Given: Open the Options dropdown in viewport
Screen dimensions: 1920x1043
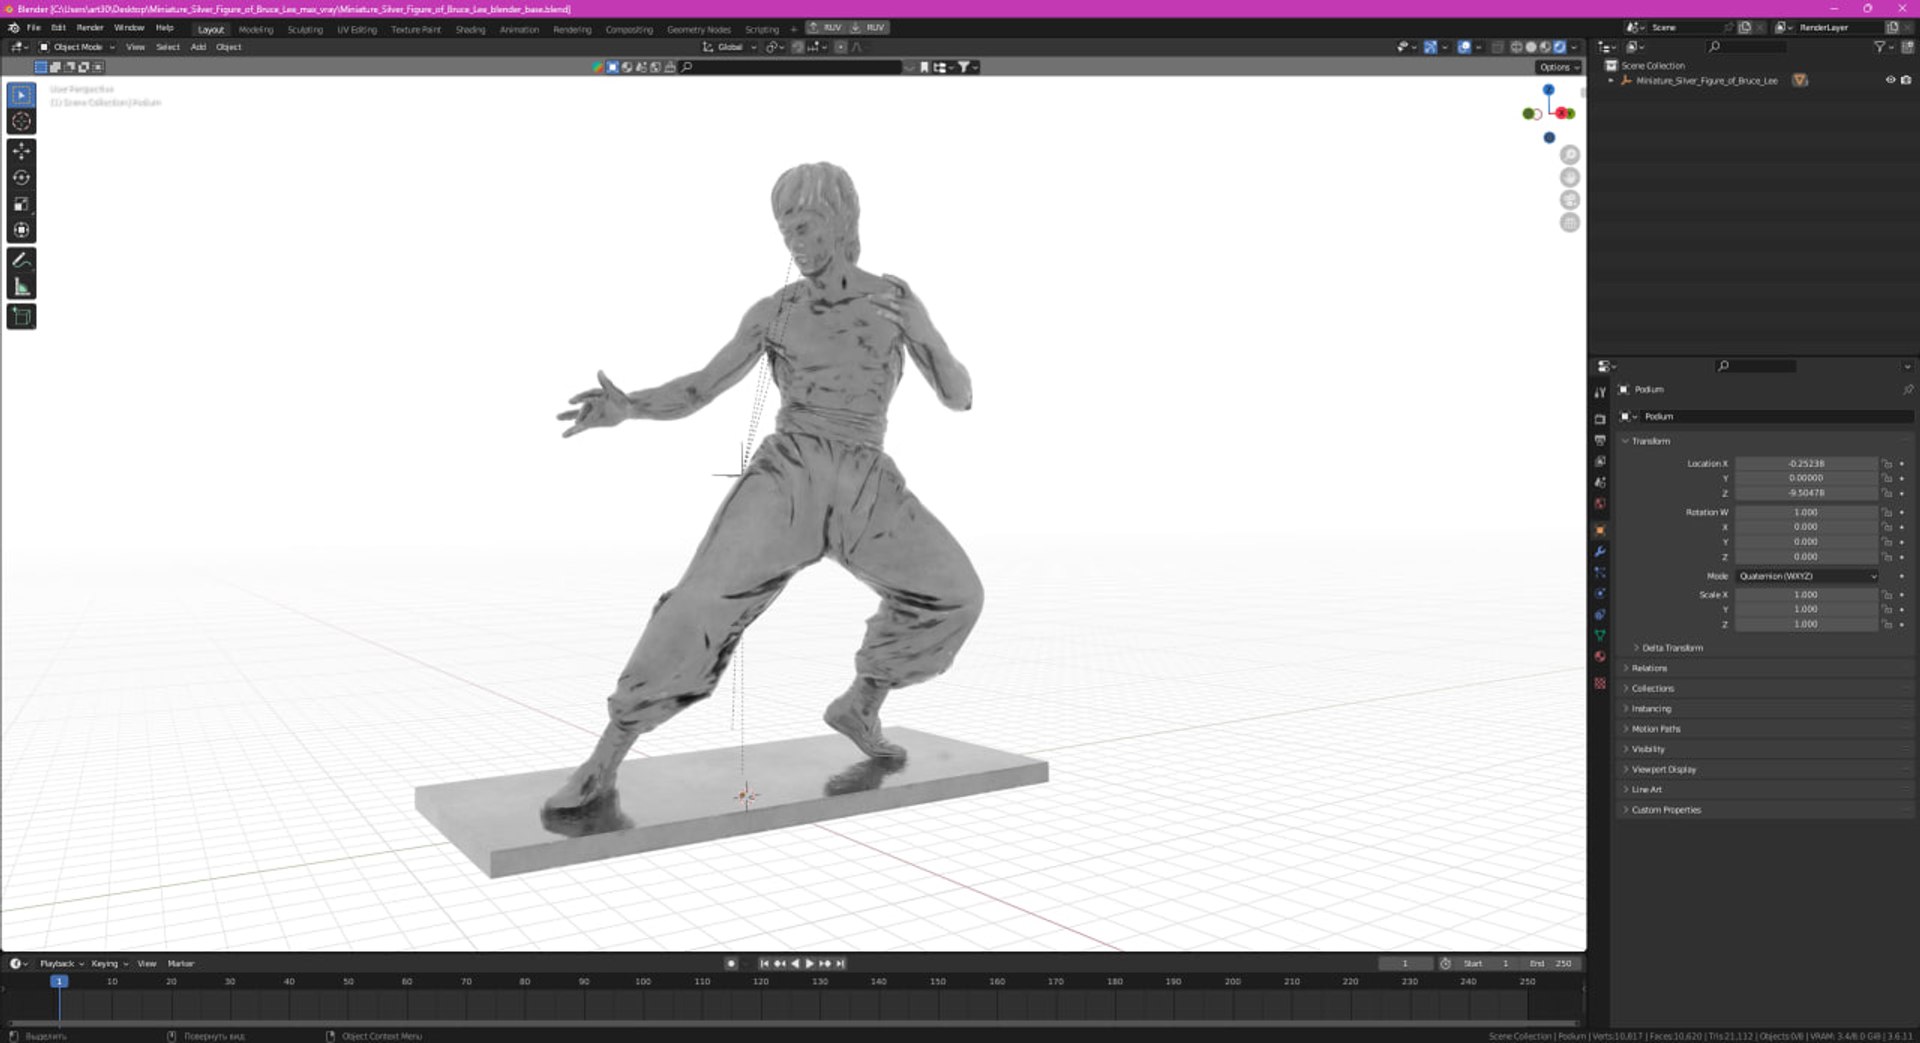Looking at the screenshot, I should coord(1558,67).
